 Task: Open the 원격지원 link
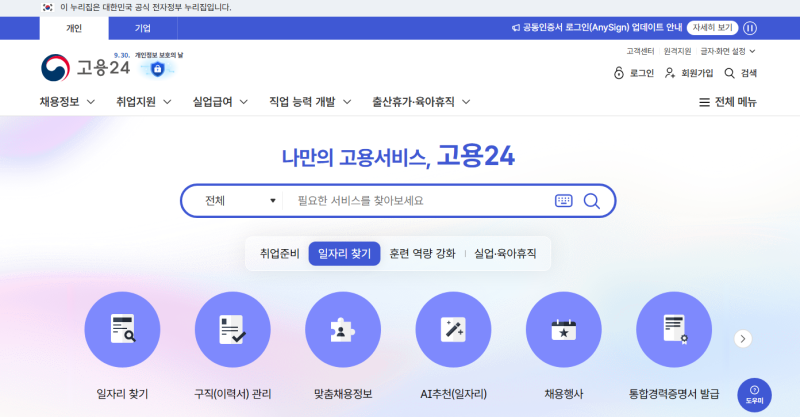click(x=677, y=52)
